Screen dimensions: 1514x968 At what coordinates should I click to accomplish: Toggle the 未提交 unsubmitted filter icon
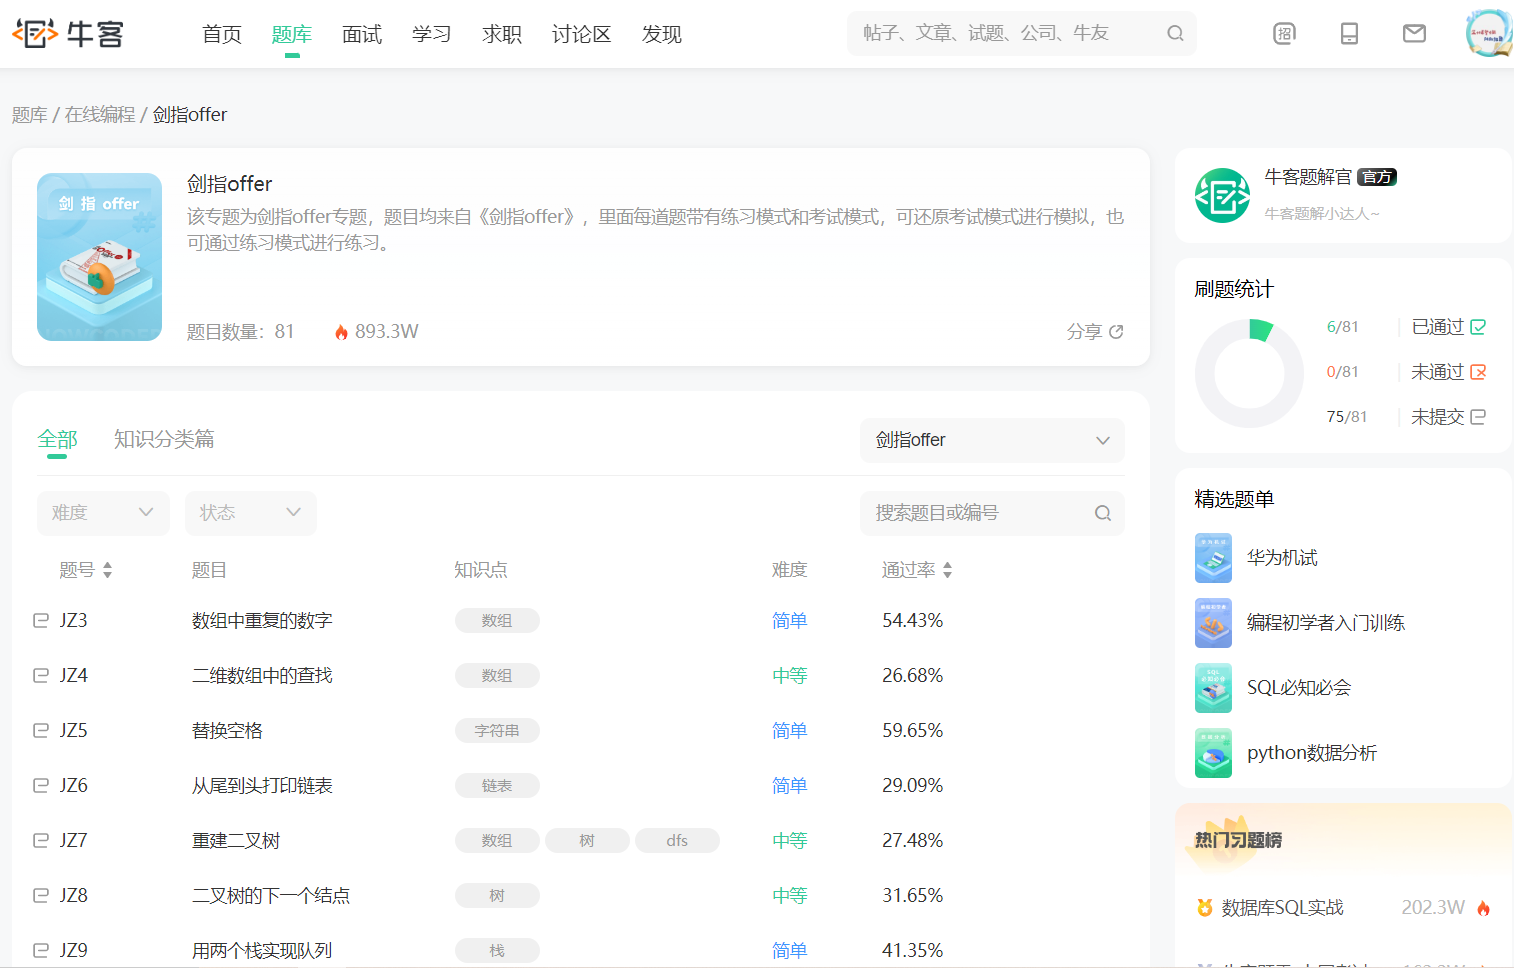pyautogui.click(x=1478, y=417)
